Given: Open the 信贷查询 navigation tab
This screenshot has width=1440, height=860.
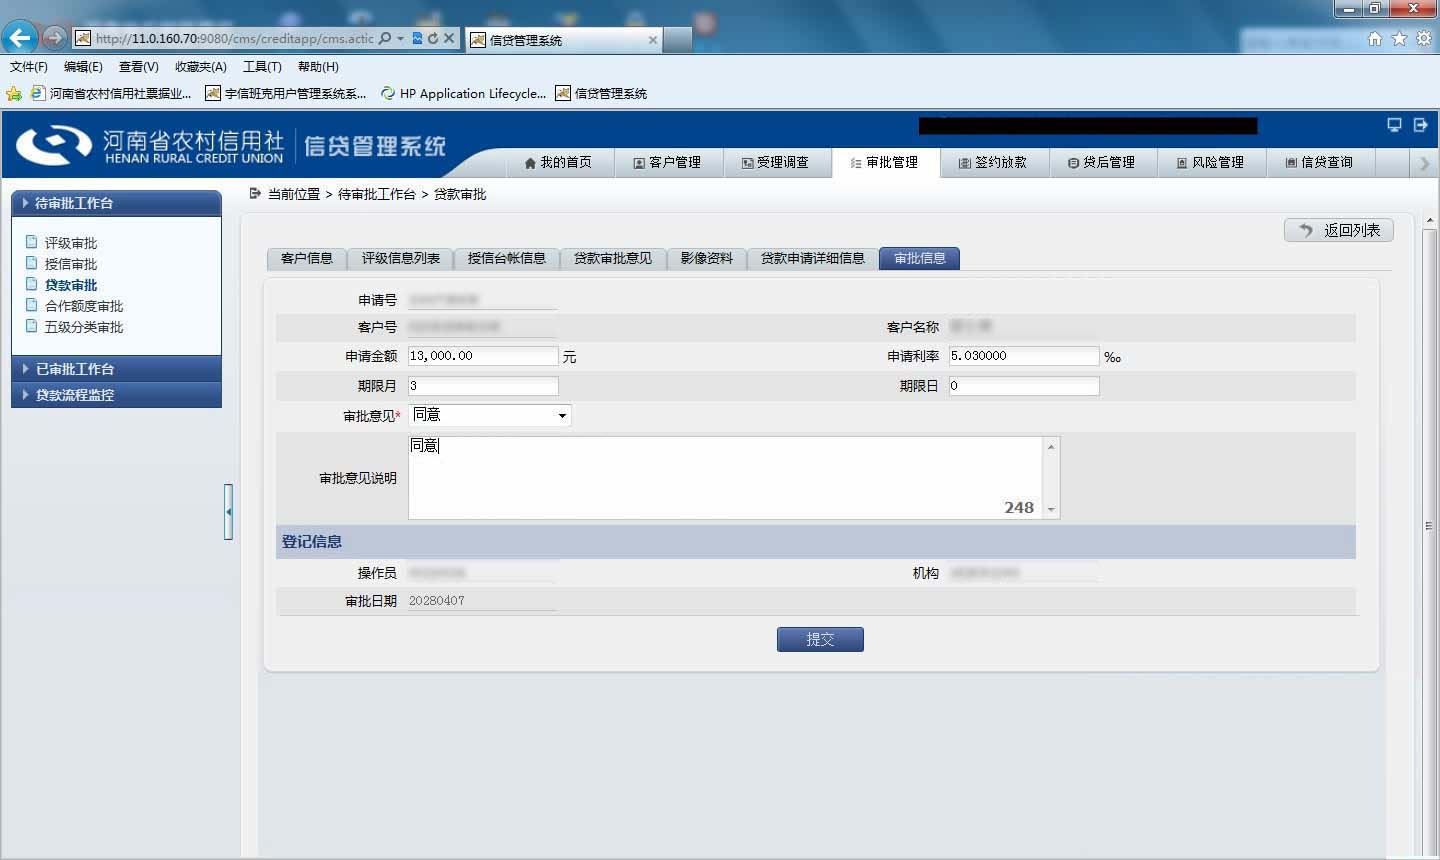Looking at the screenshot, I should [x=1319, y=162].
